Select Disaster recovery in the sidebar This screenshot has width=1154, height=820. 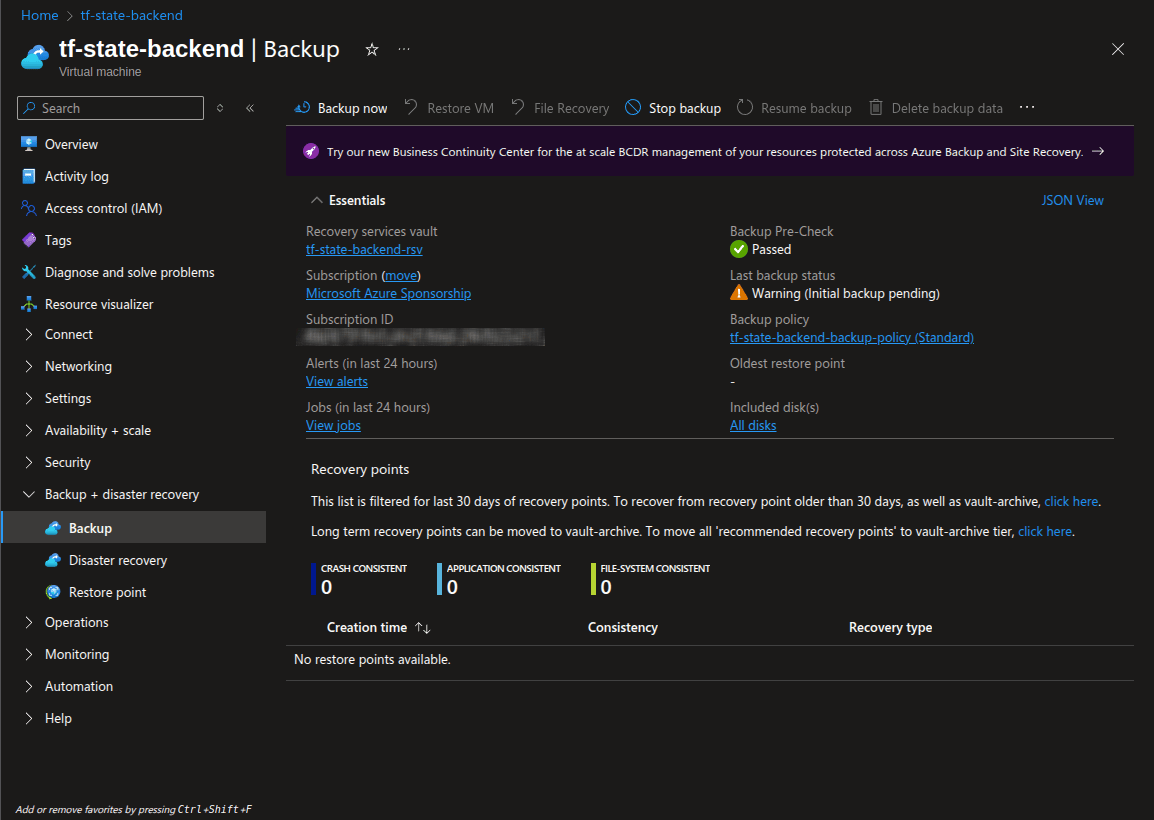pyautogui.click(x=117, y=560)
